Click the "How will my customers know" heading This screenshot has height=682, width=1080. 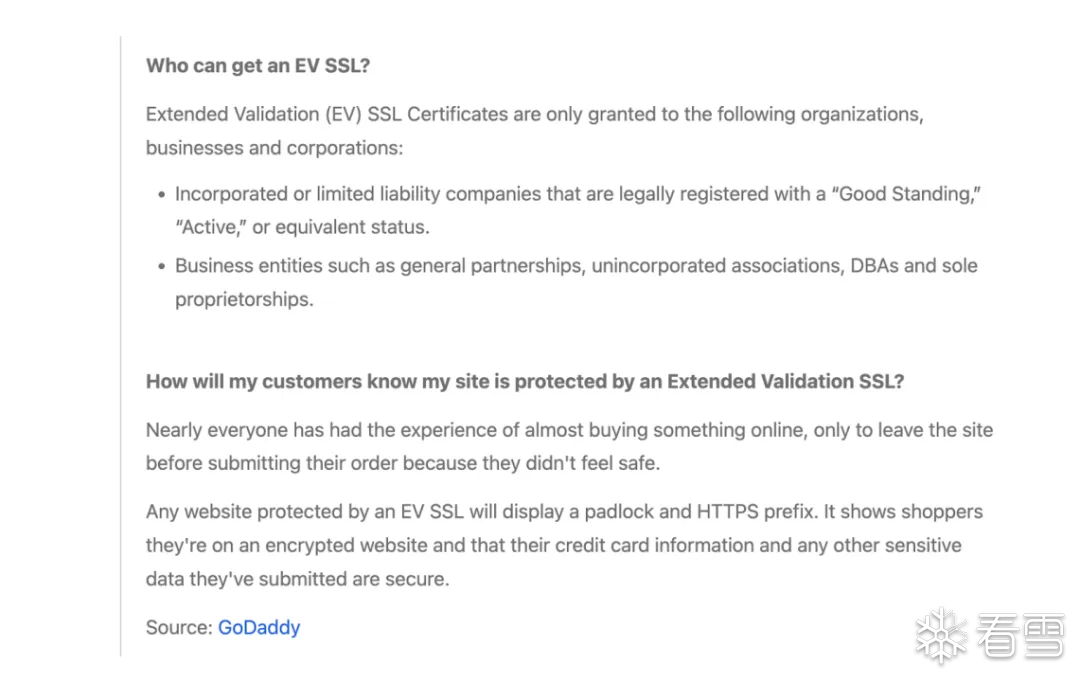525,382
